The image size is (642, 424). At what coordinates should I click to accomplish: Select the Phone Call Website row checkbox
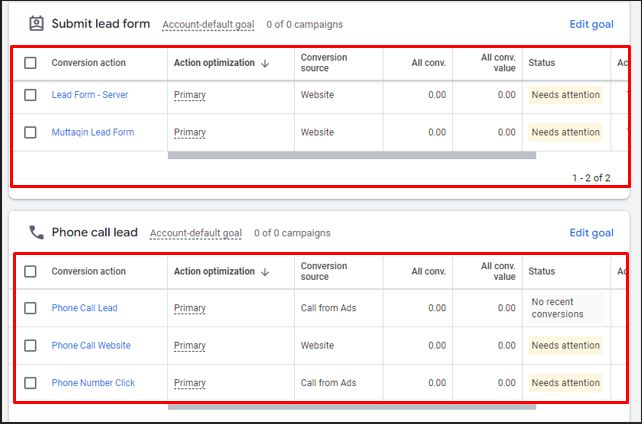[x=30, y=346]
